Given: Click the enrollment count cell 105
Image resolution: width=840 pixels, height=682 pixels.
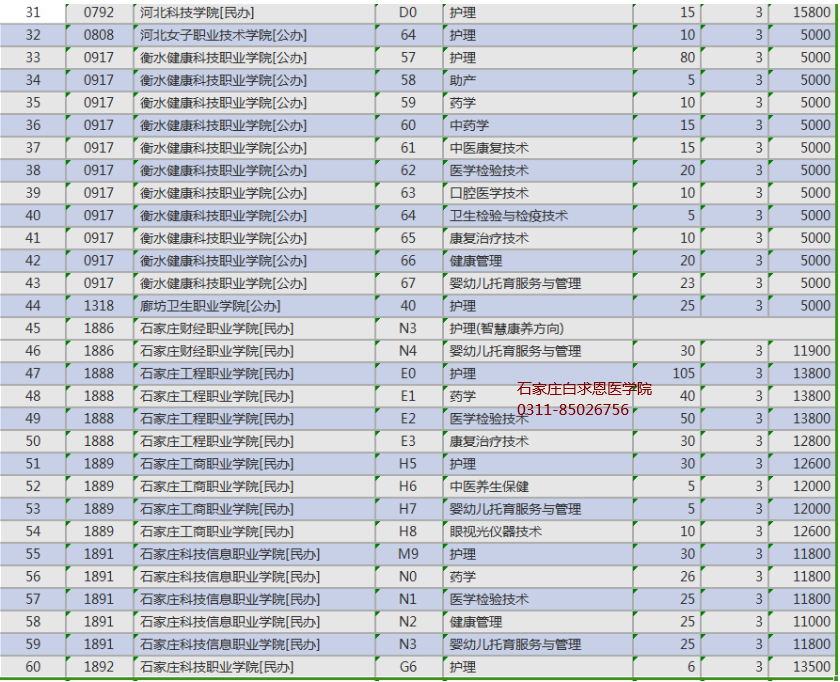Looking at the screenshot, I should coord(666,373).
